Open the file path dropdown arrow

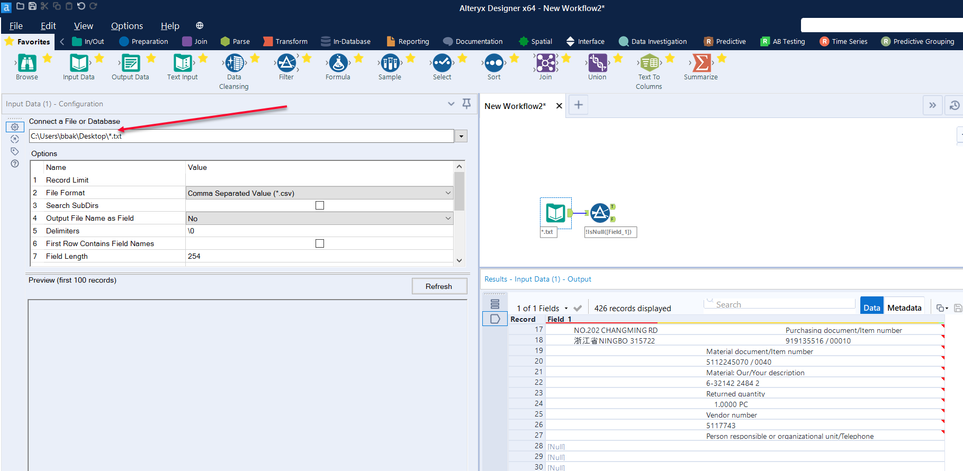pyautogui.click(x=461, y=136)
